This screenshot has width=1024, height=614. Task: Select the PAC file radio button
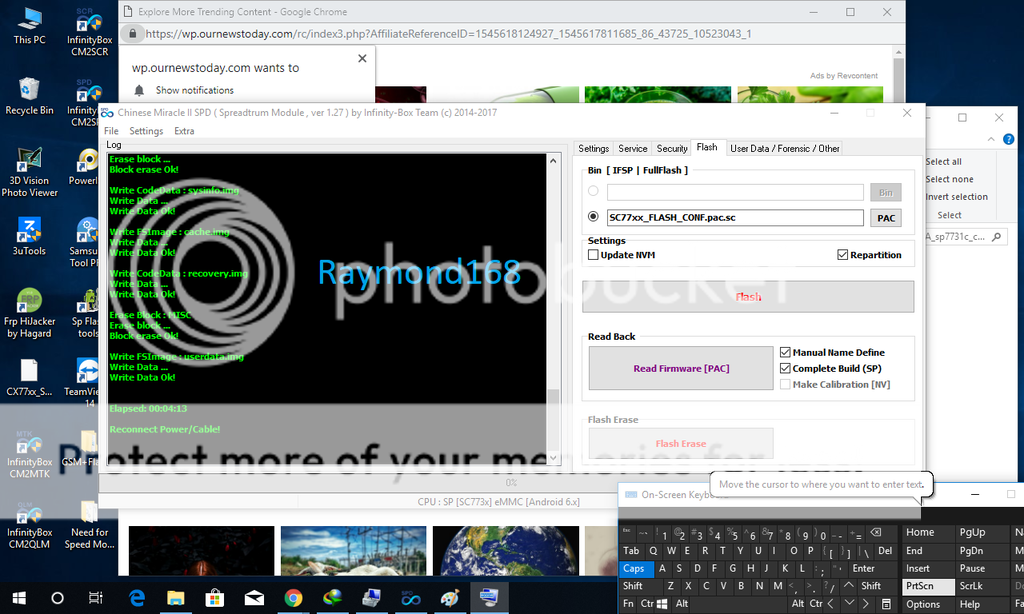594,217
